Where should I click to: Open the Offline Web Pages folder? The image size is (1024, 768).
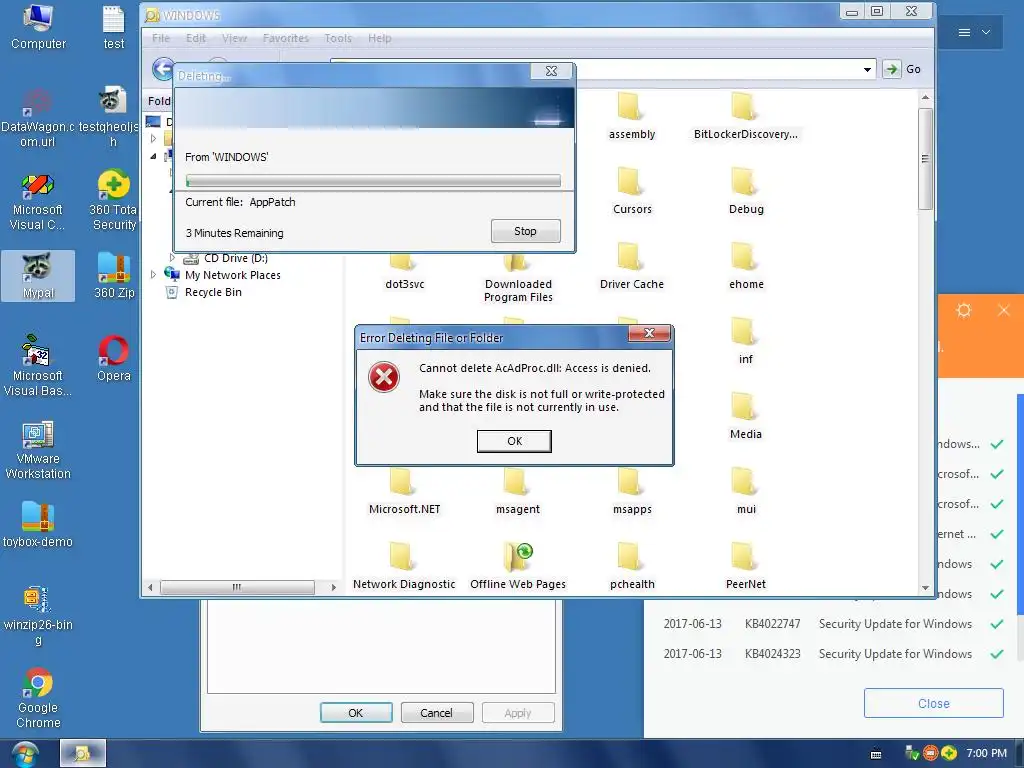point(518,567)
